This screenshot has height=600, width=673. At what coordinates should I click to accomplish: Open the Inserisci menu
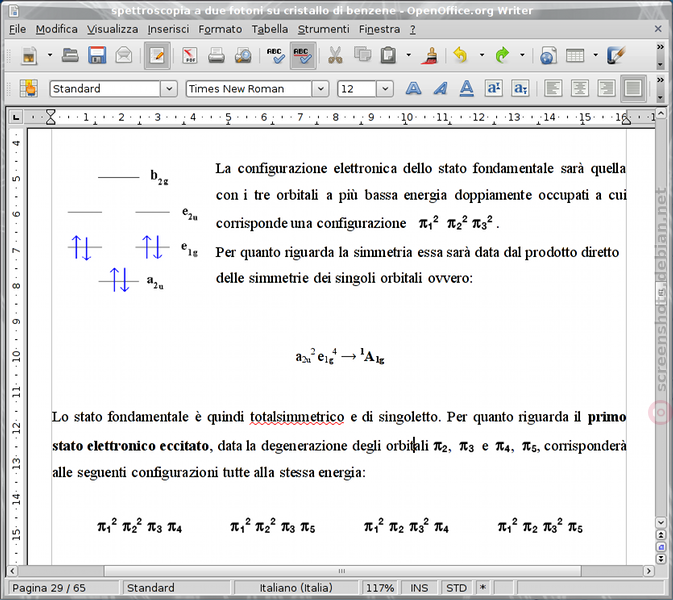coord(168,29)
